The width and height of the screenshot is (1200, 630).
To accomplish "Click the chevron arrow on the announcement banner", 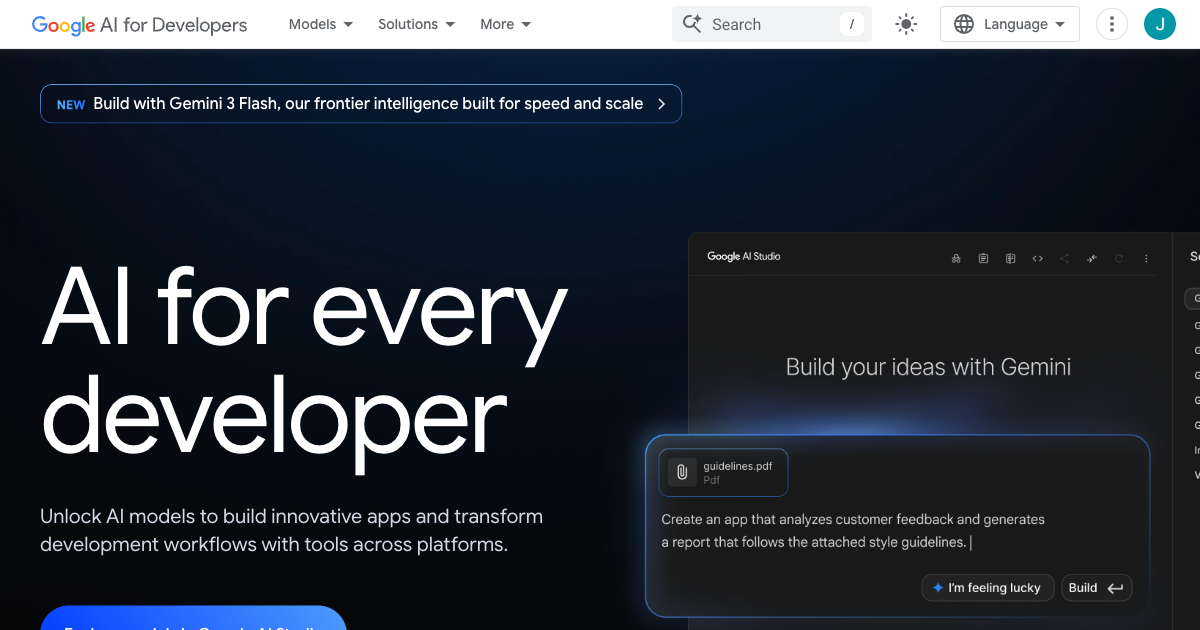I will pyautogui.click(x=661, y=104).
